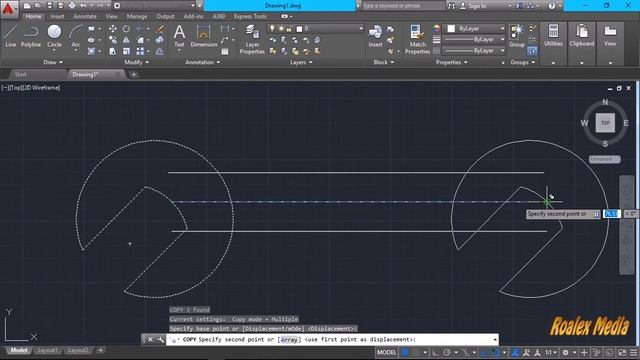Open the annotation scale 1:1 dropdown

tap(551, 353)
